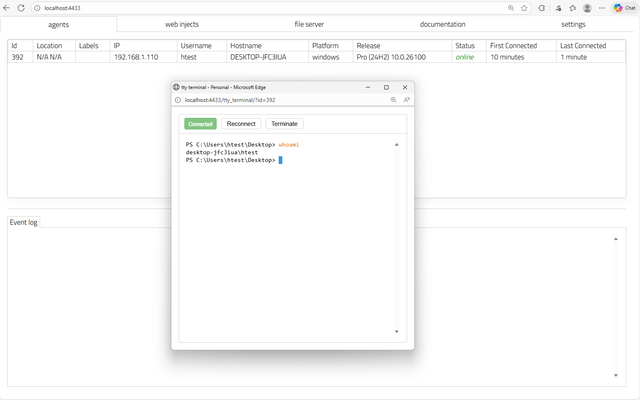Image resolution: width=640 pixels, height=400 pixels.
Task: View site info icon in main address bar
Action: tap(37, 8)
